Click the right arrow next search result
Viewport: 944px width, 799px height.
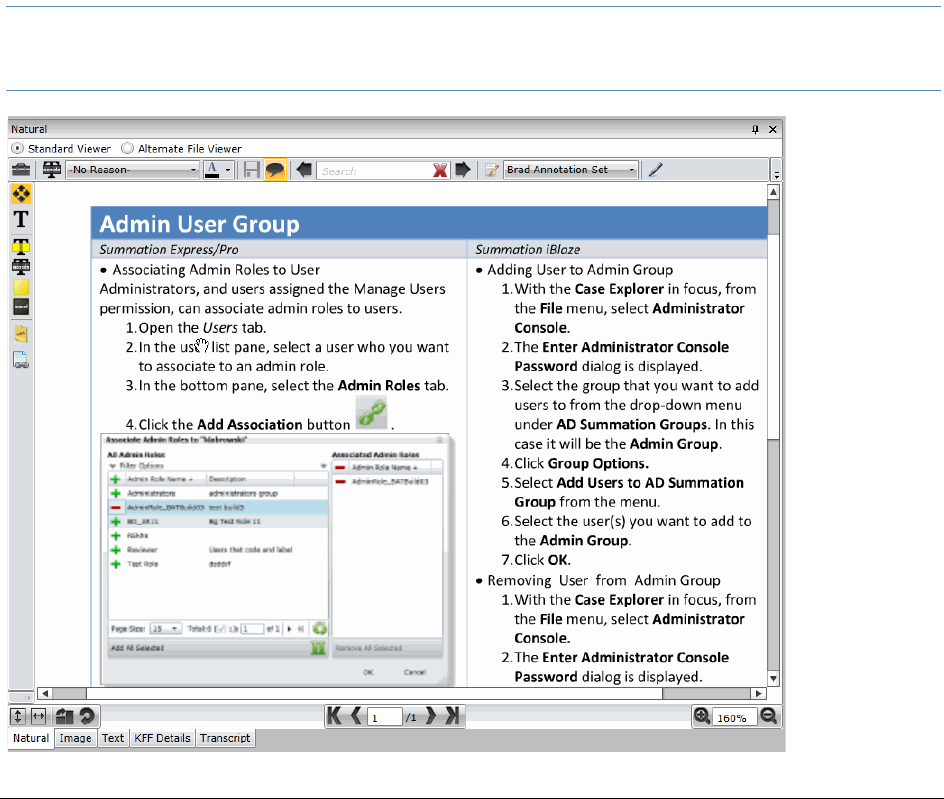463,170
